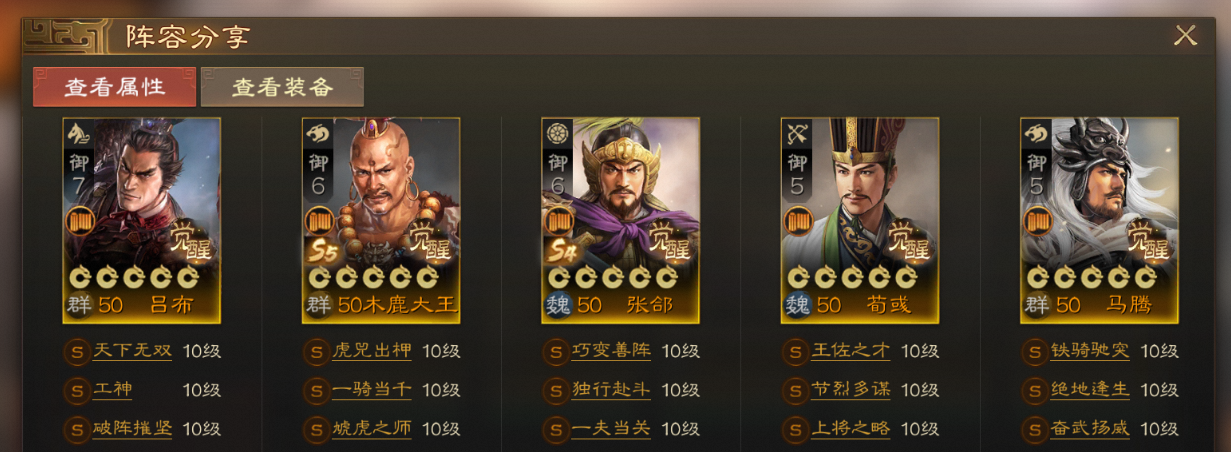Click the crossed weapons icon on 荀彧's card

coord(795,133)
